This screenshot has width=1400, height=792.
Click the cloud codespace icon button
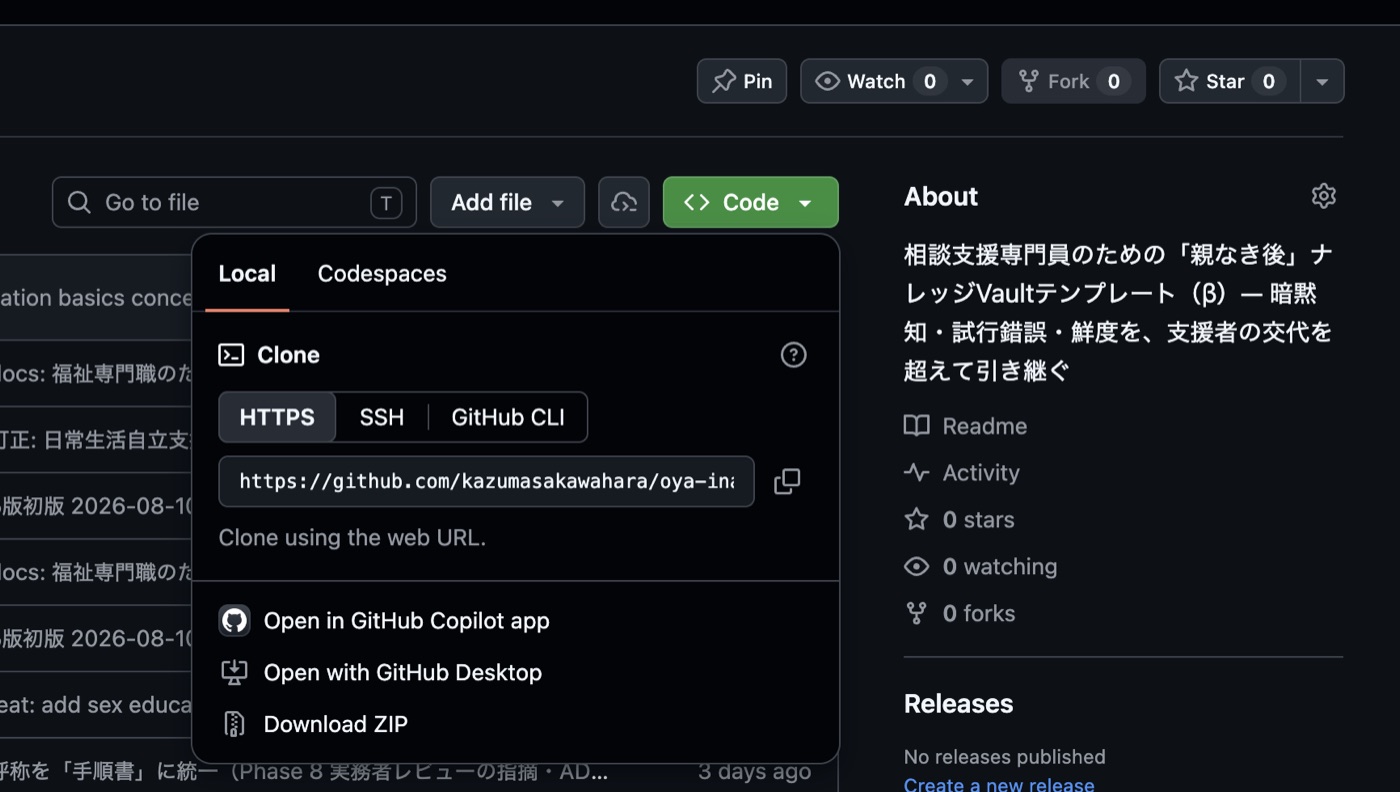coord(624,202)
